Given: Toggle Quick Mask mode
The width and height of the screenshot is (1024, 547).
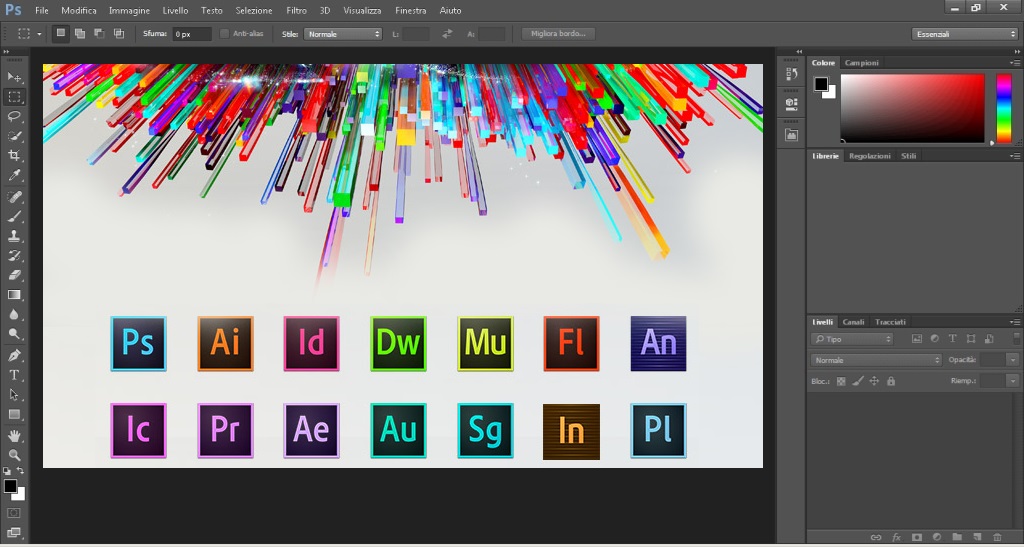Looking at the screenshot, I should [x=14, y=513].
